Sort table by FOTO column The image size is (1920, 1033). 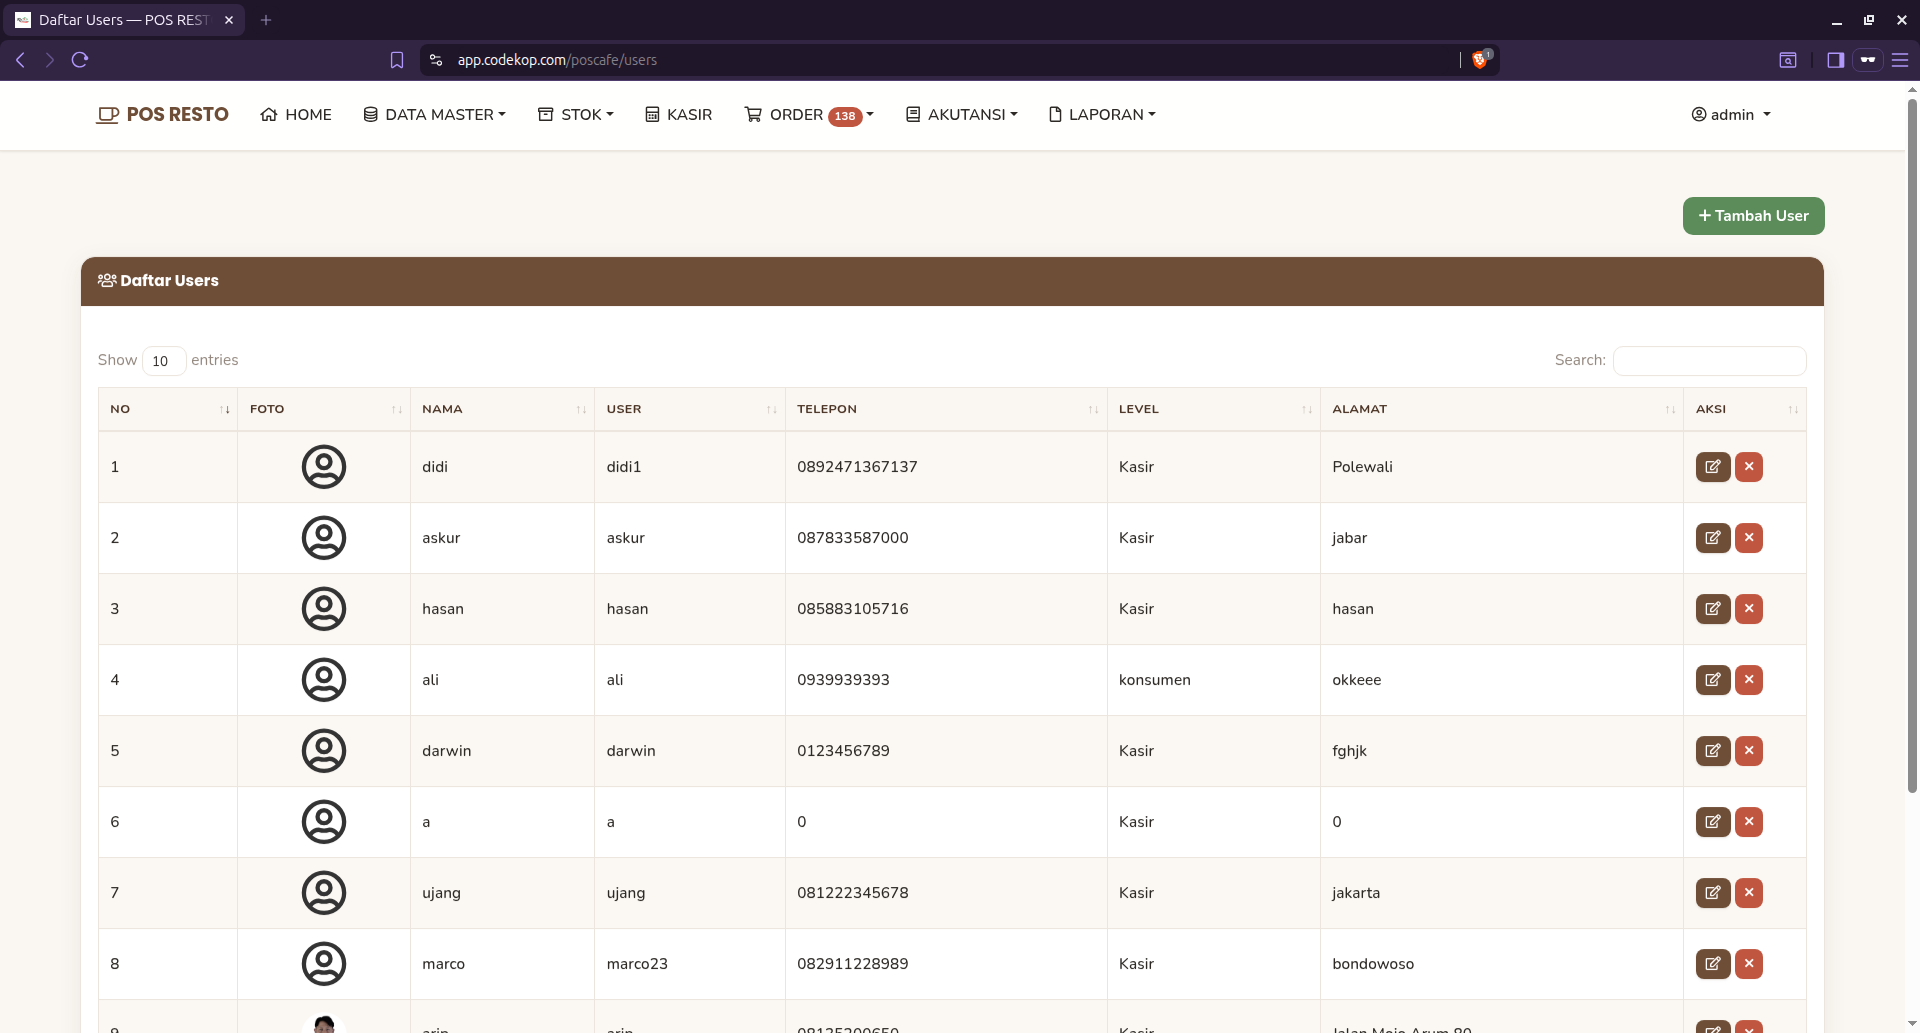point(324,409)
